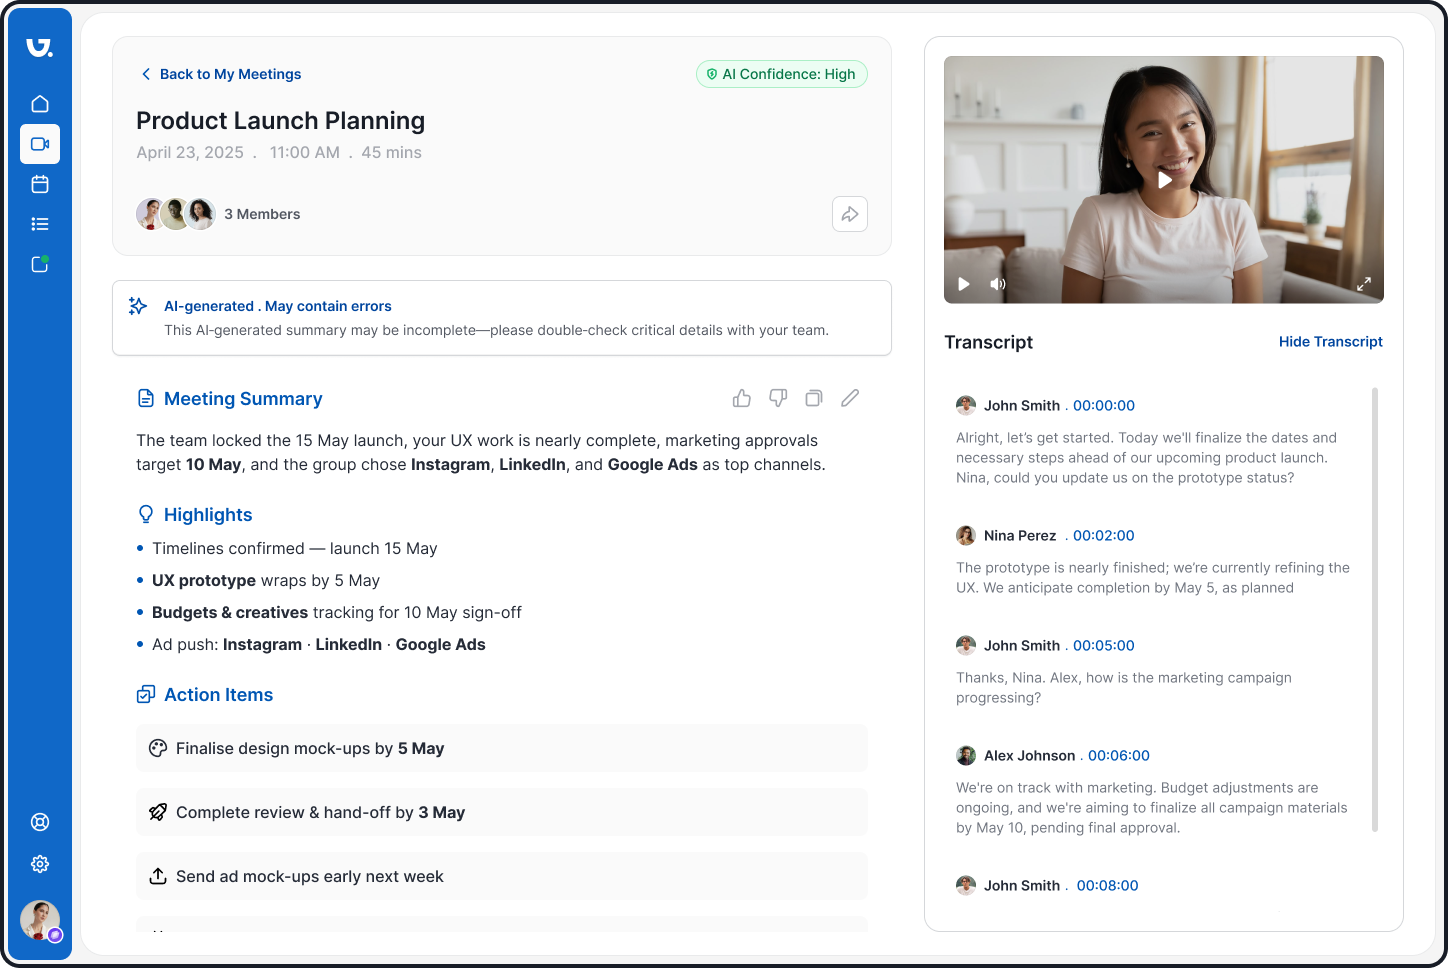The image size is (1448, 968).
Task: Click the transcript scrollbar
Action: tap(1375, 610)
